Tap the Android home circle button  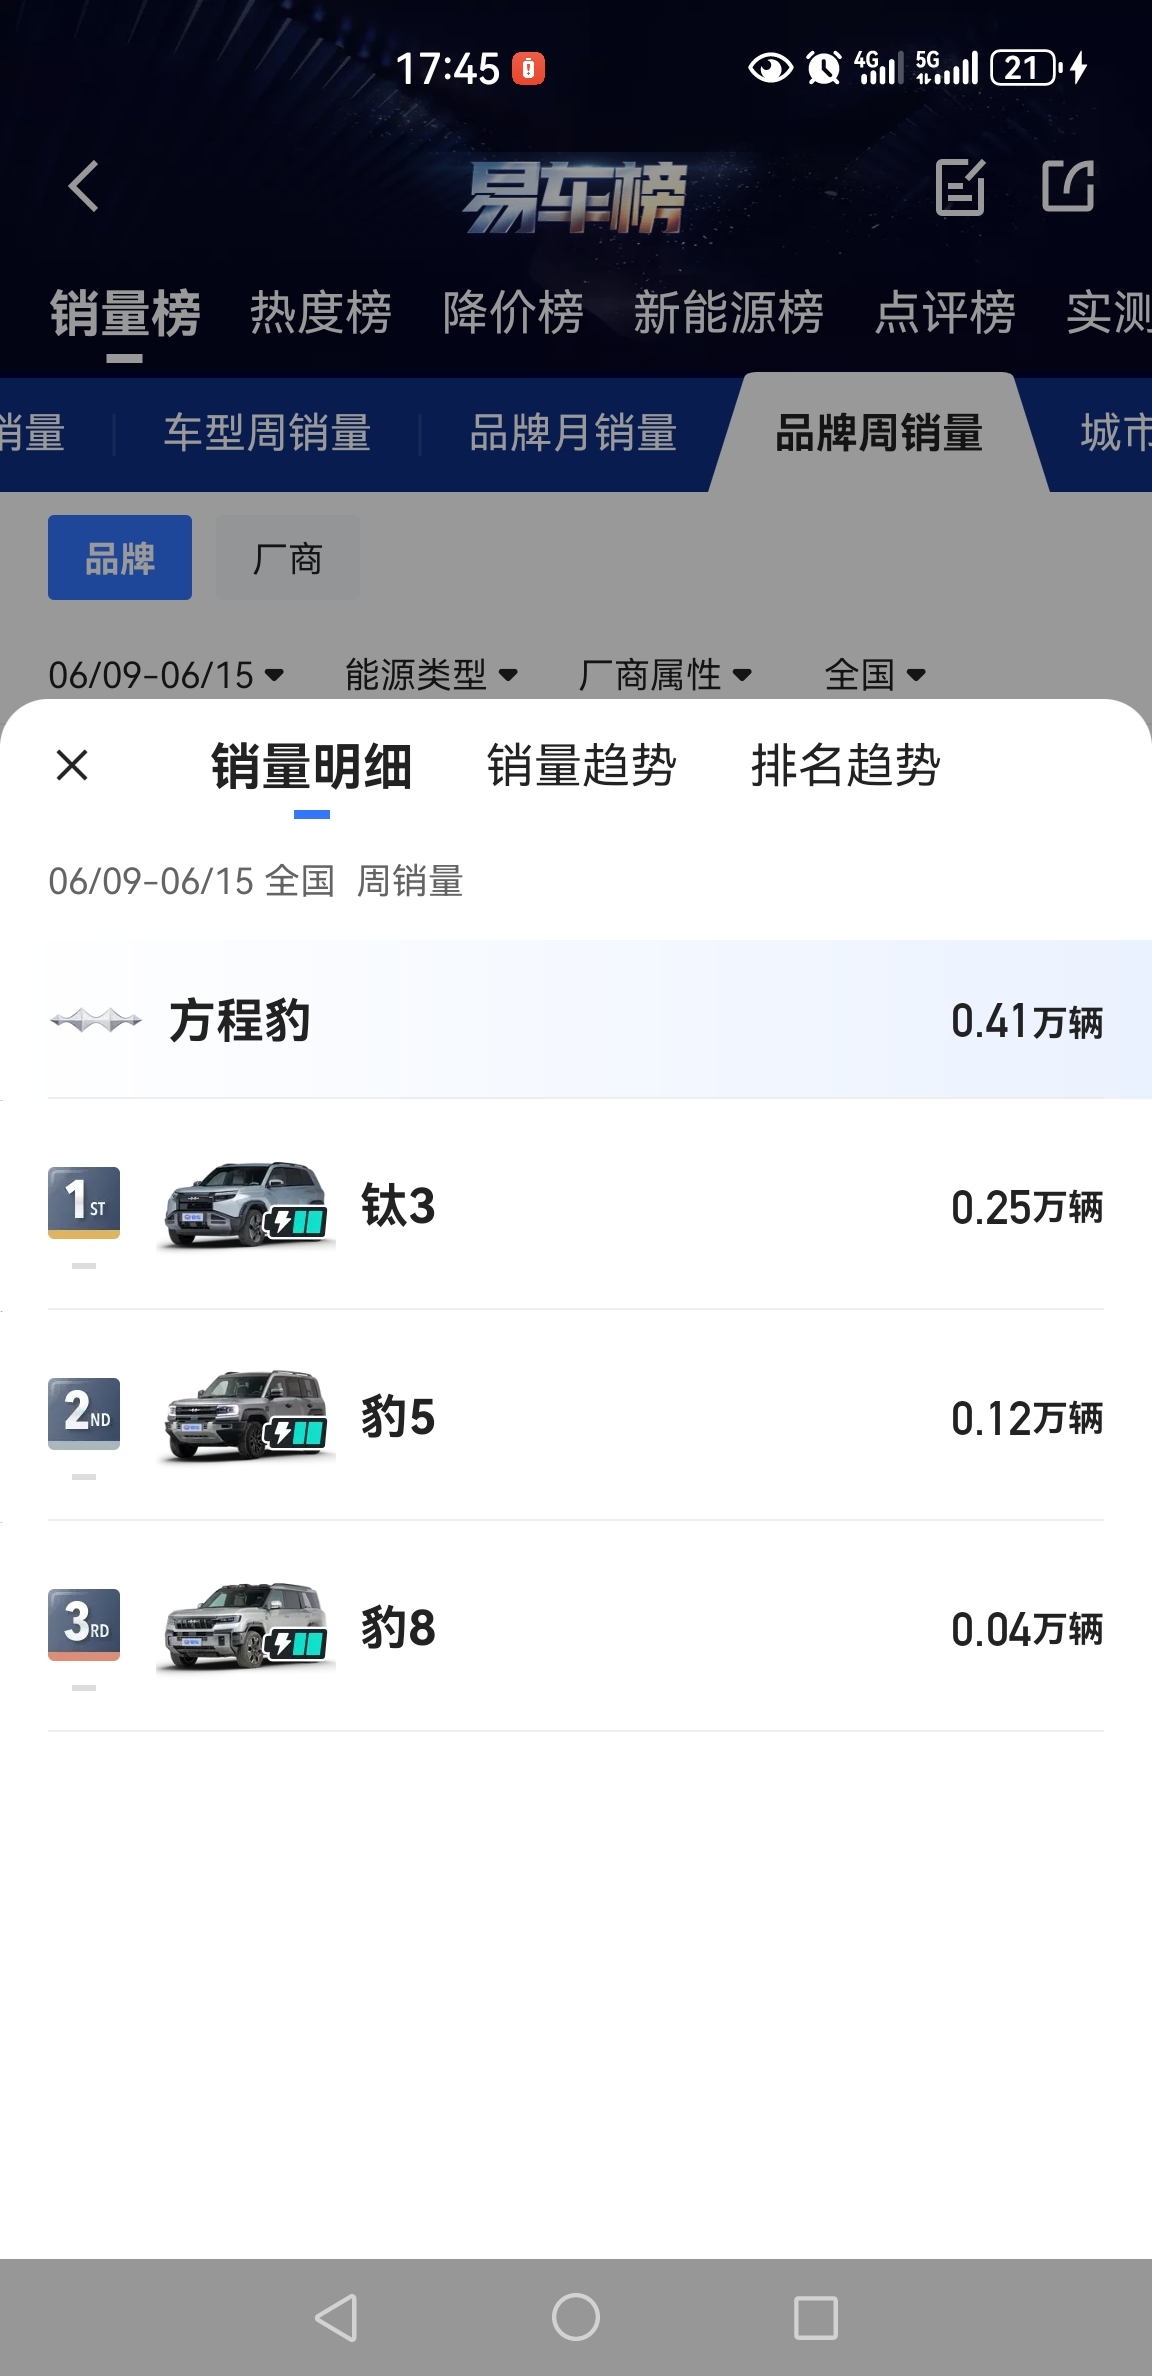tap(576, 2317)
